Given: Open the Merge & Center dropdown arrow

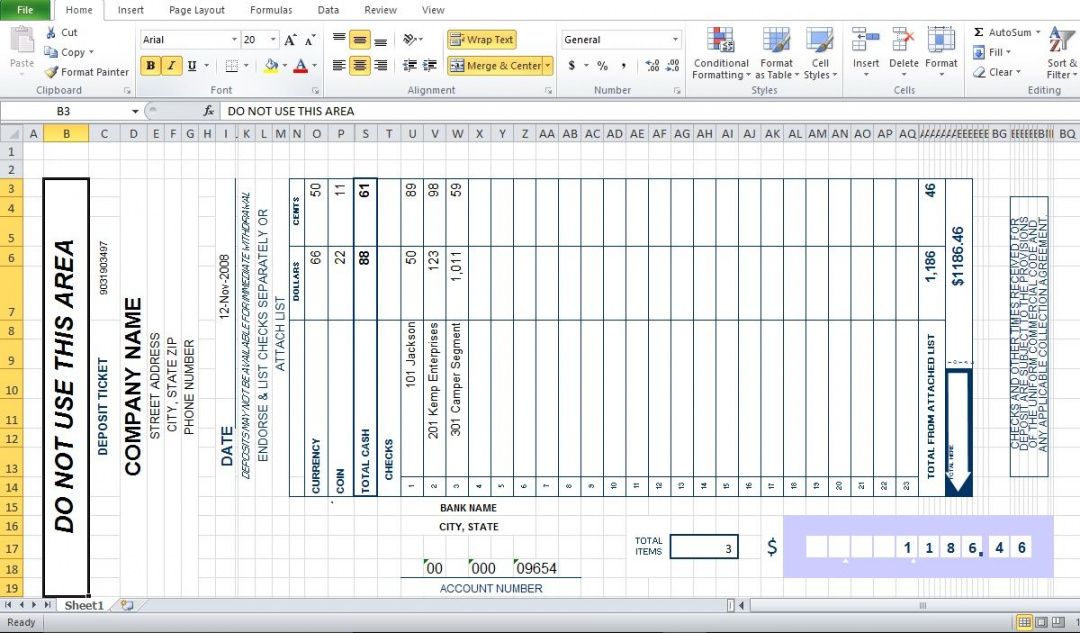Looking at the screenshot, I should click(548, 66).
